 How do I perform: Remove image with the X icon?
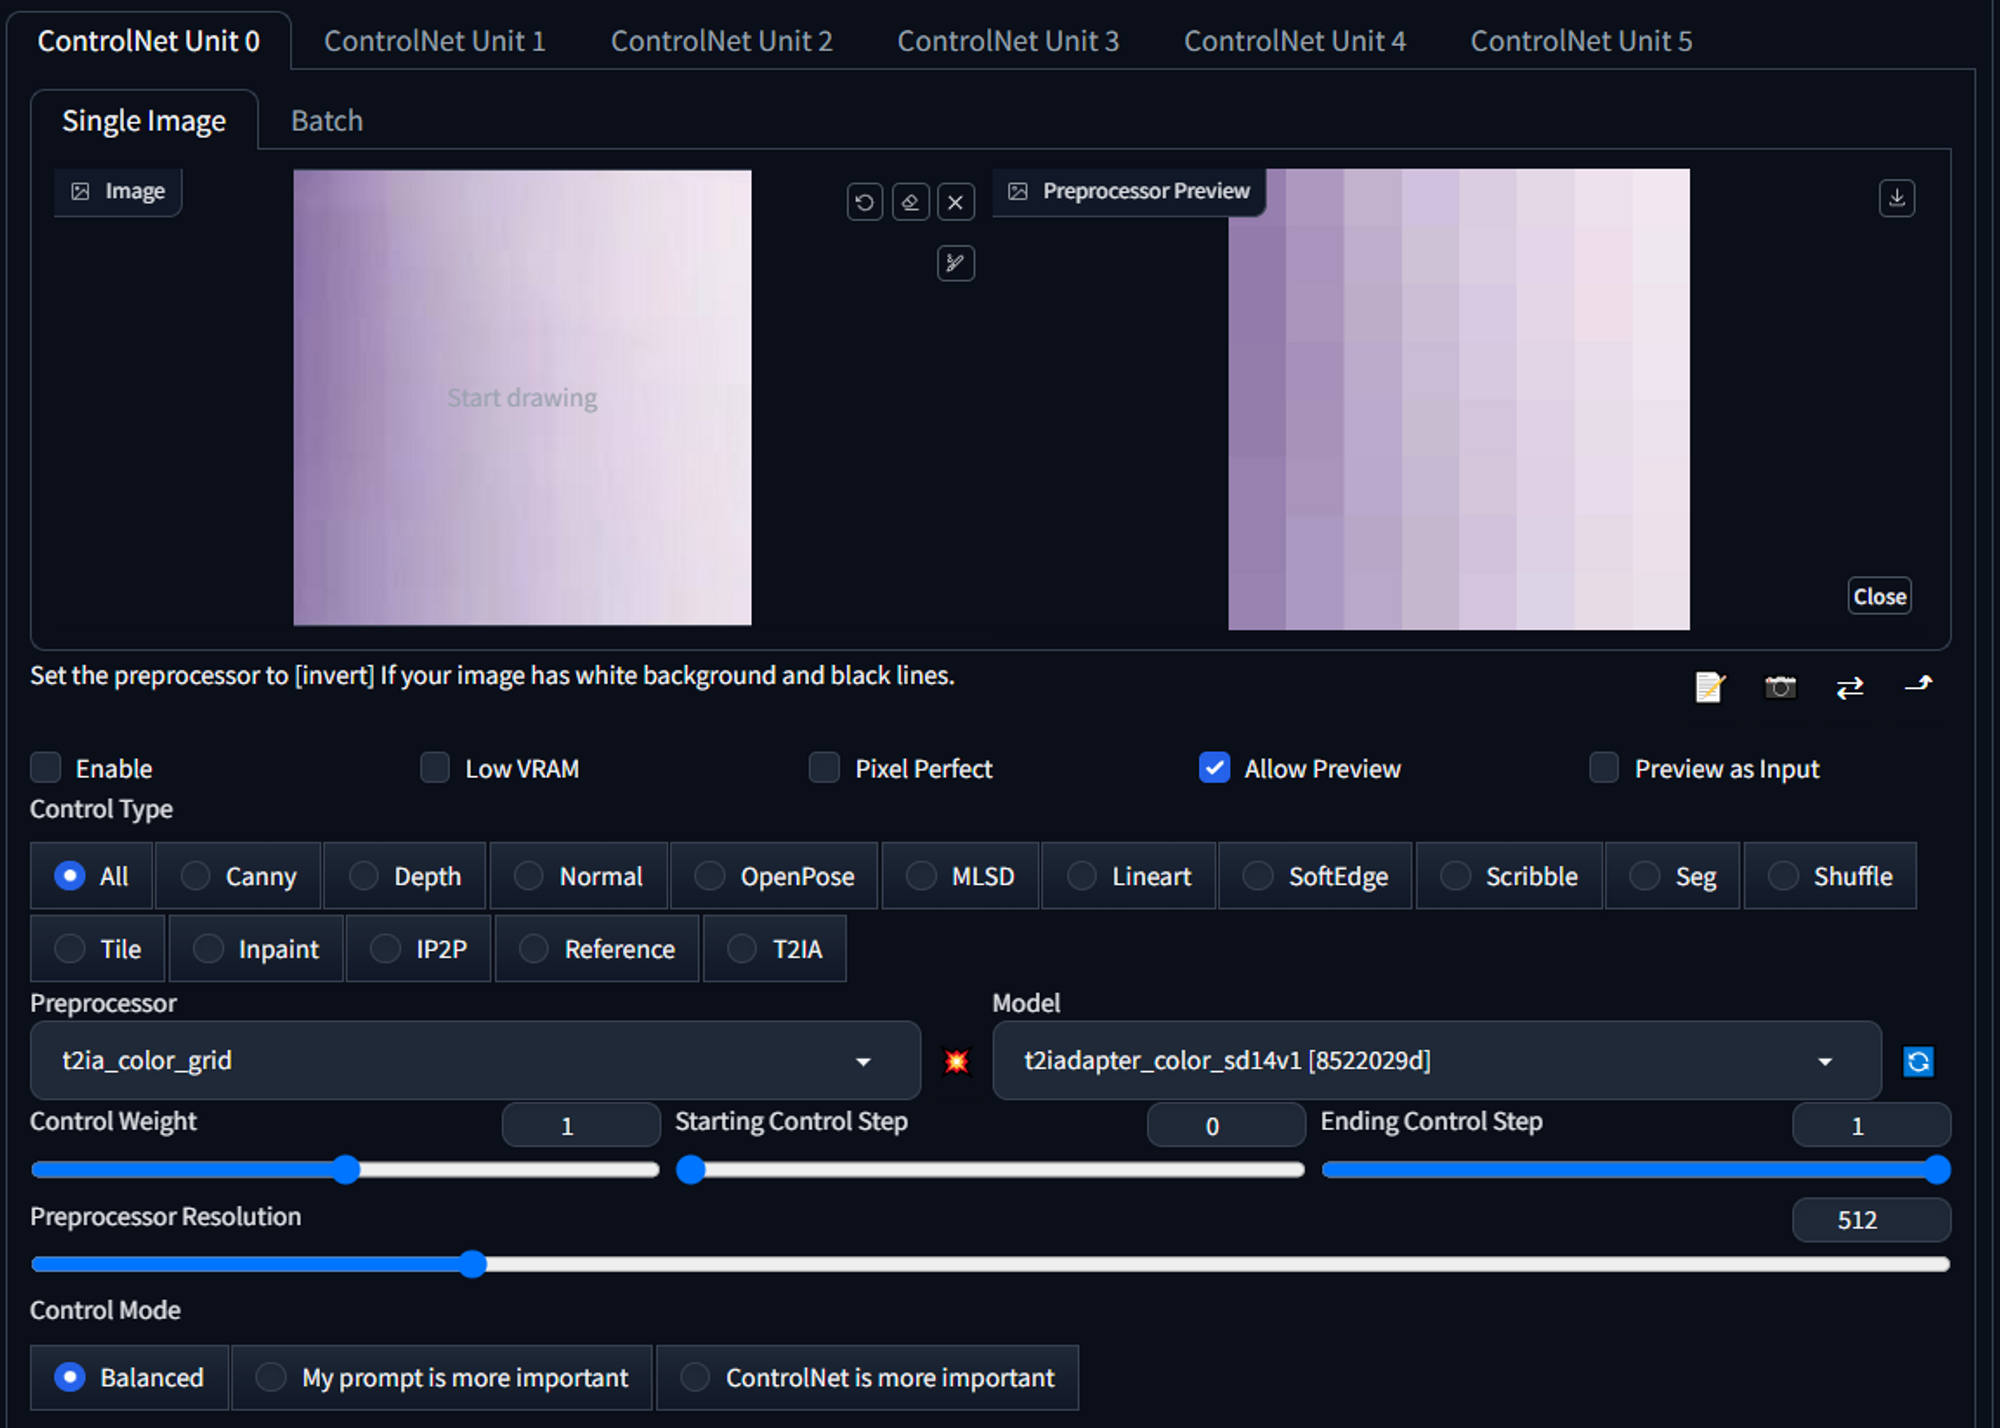955,202
